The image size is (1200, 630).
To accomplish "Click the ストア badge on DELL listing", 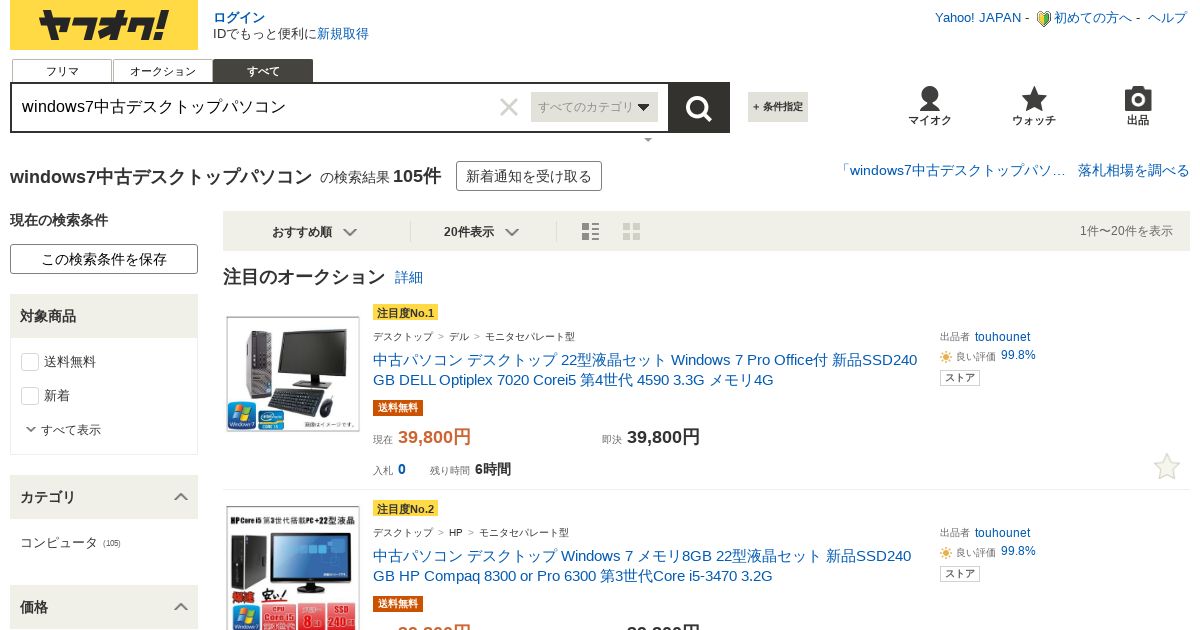I will [960, 378].
